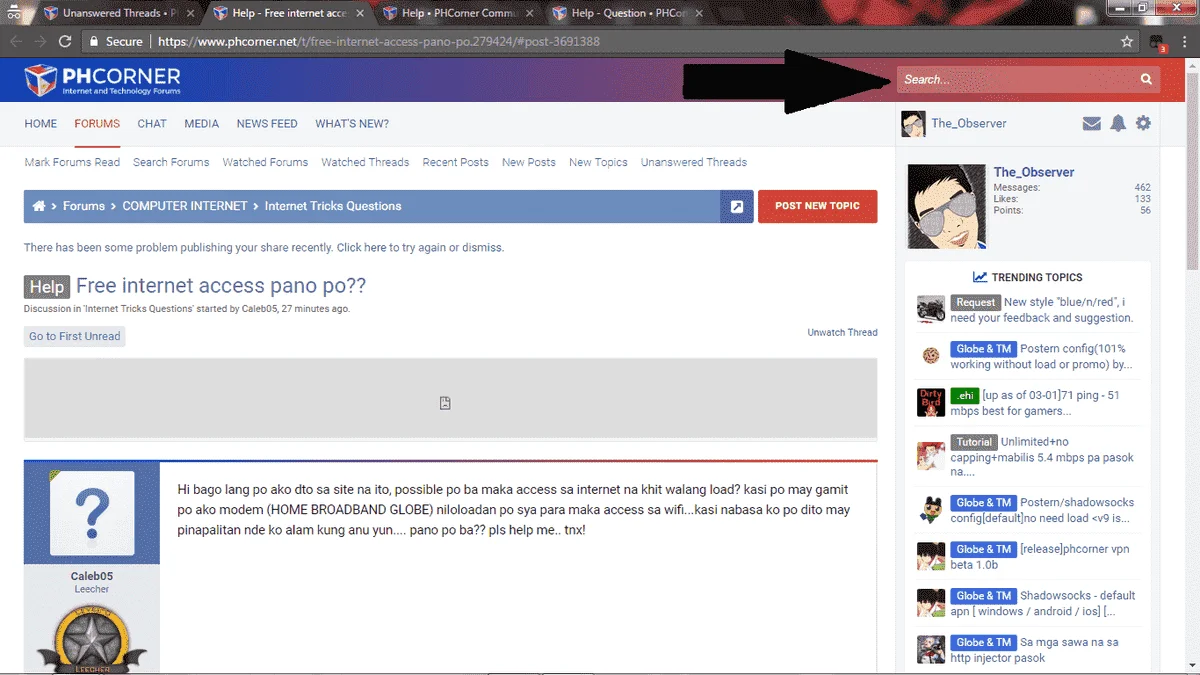Click the PHCorner logo
This screenshot has width=1200, height=675.
point(102,80)
